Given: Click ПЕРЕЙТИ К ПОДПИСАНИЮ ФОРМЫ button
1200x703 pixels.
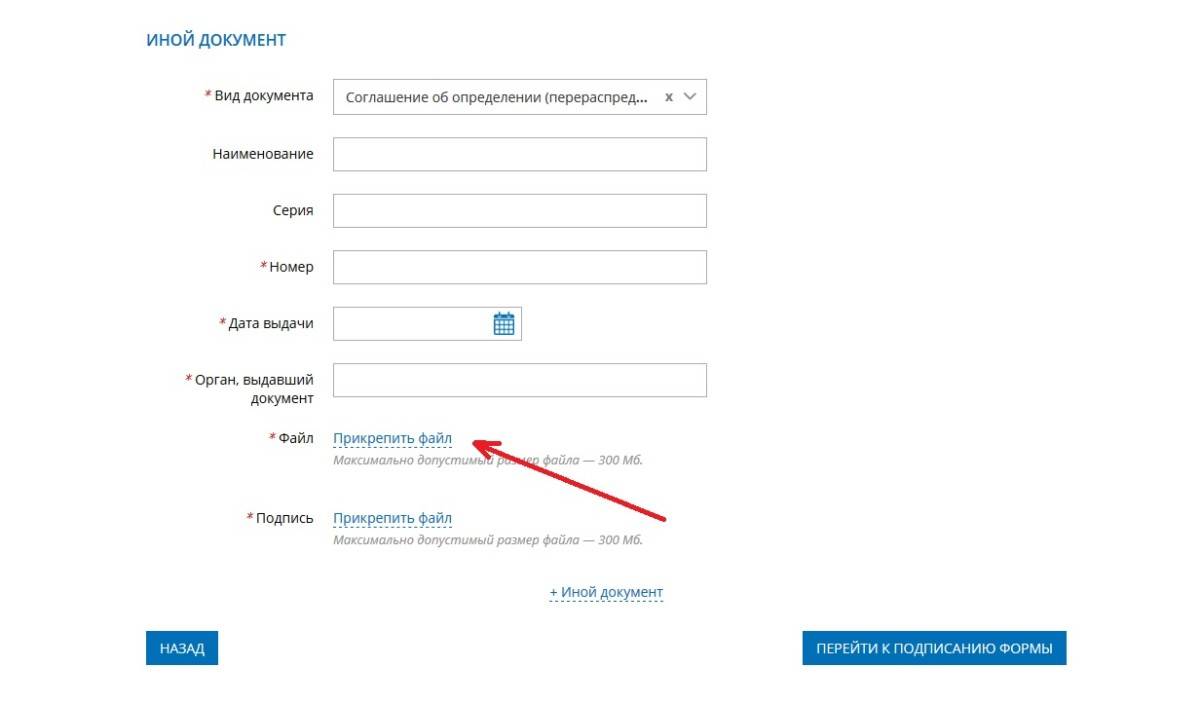Looking at the screenshot, I should pos(934,648).
